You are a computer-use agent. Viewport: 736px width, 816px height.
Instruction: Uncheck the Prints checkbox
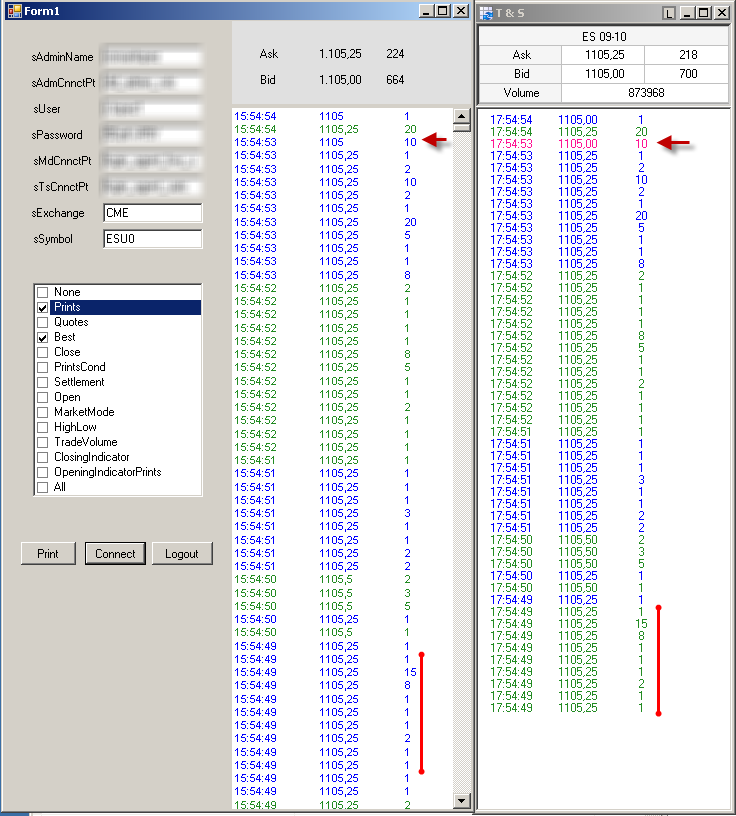point(43,308)
